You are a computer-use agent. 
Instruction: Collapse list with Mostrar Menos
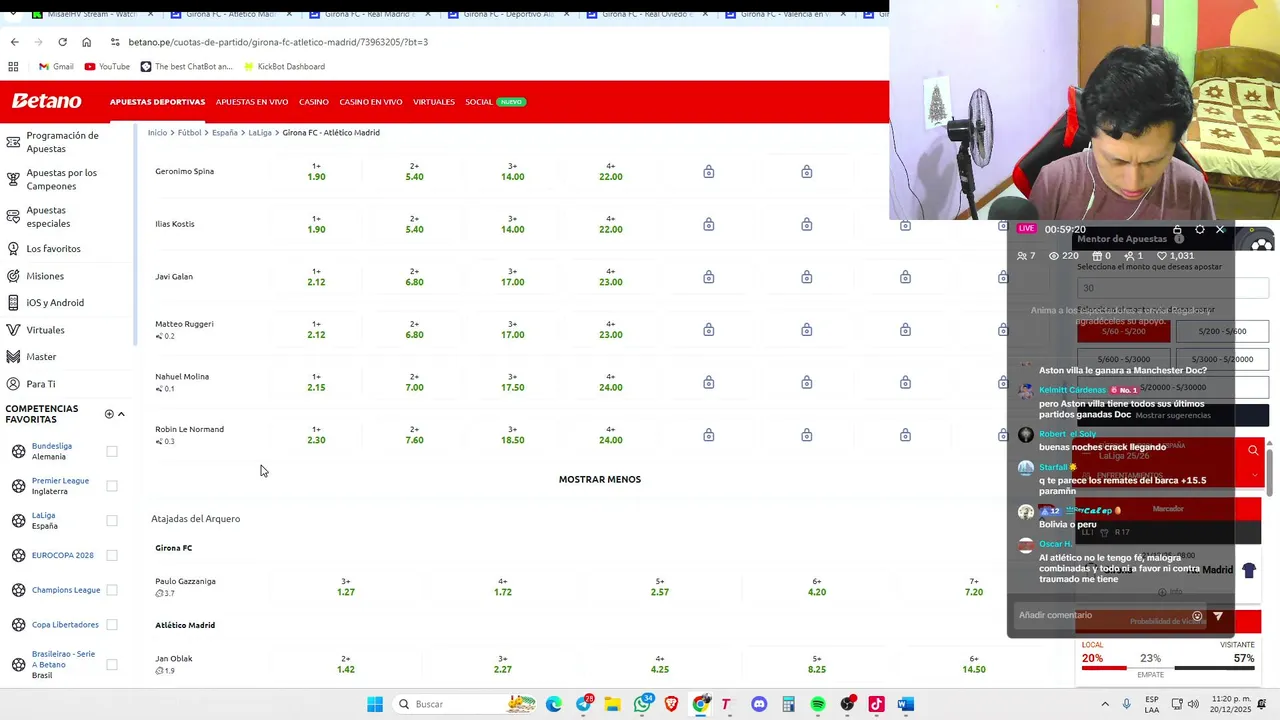(x=600, y=479)
